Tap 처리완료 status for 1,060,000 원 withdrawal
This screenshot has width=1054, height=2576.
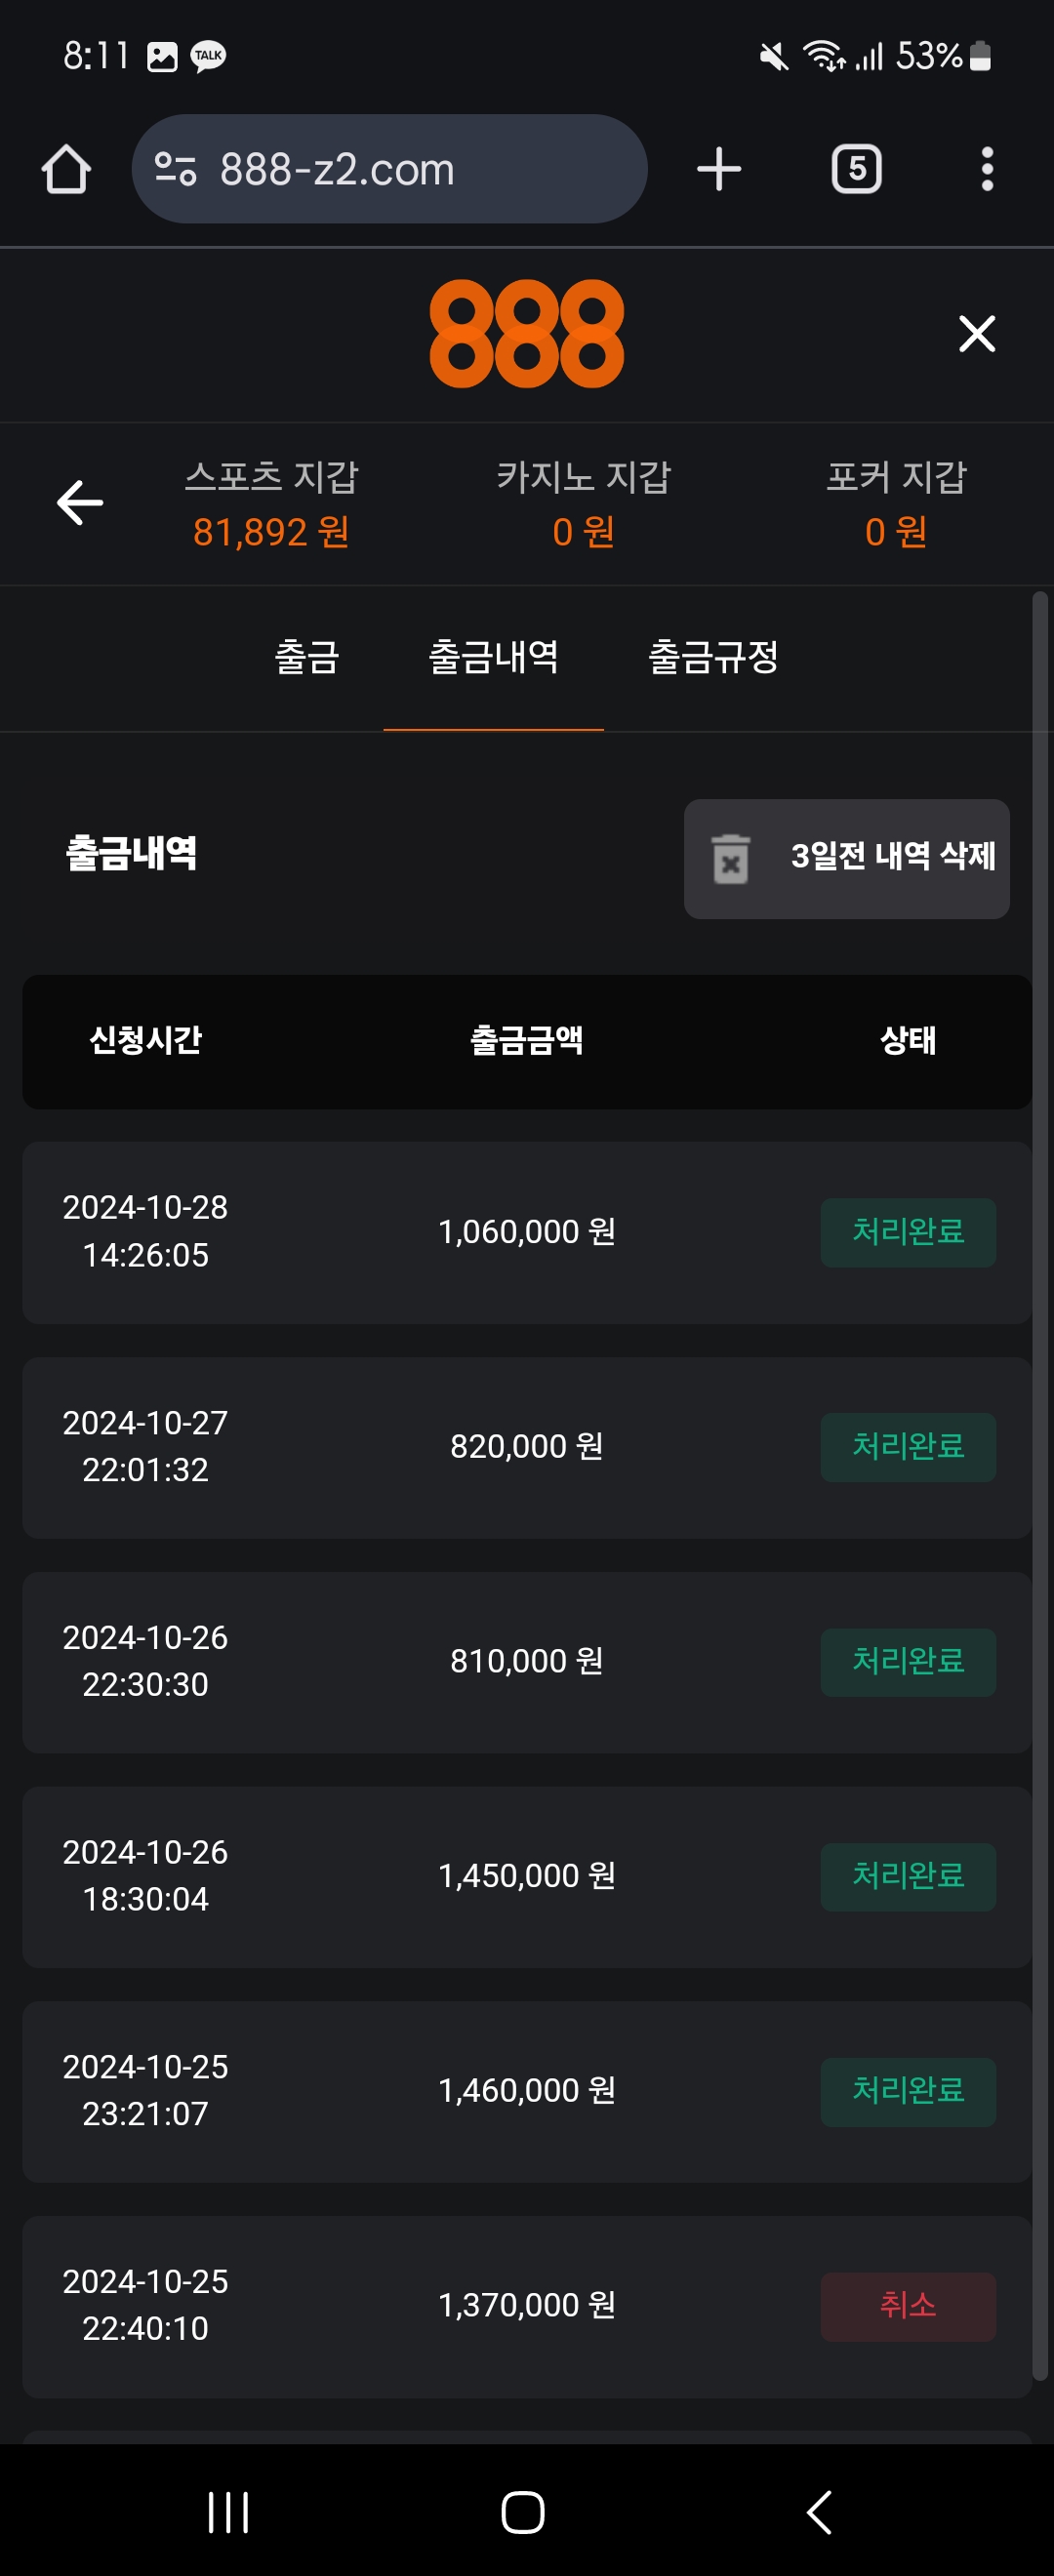coord(907,1232)
